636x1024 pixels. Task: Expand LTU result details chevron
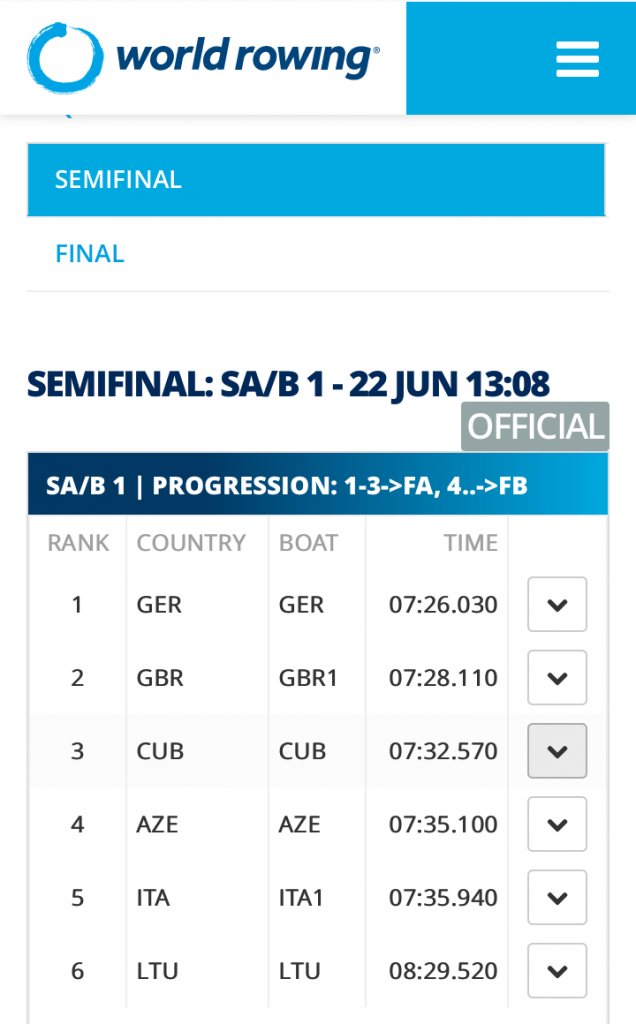click(557, 970)
